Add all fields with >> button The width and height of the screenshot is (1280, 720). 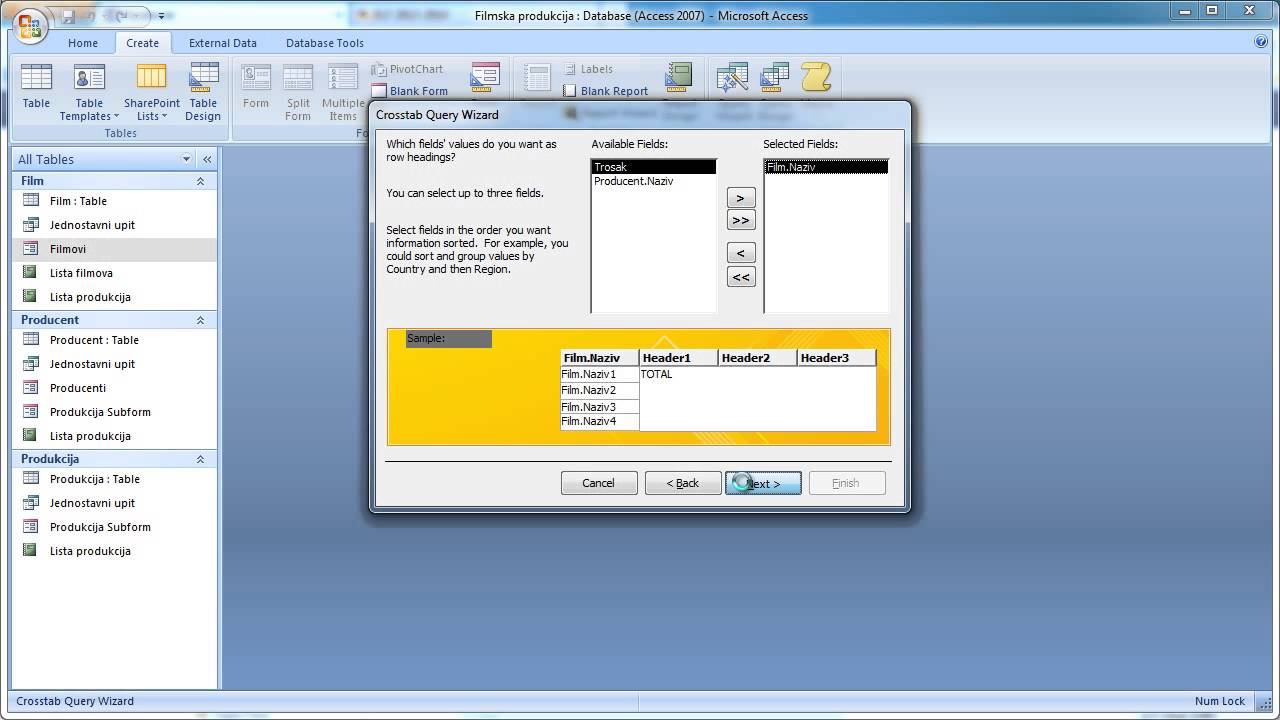[741, 220]
